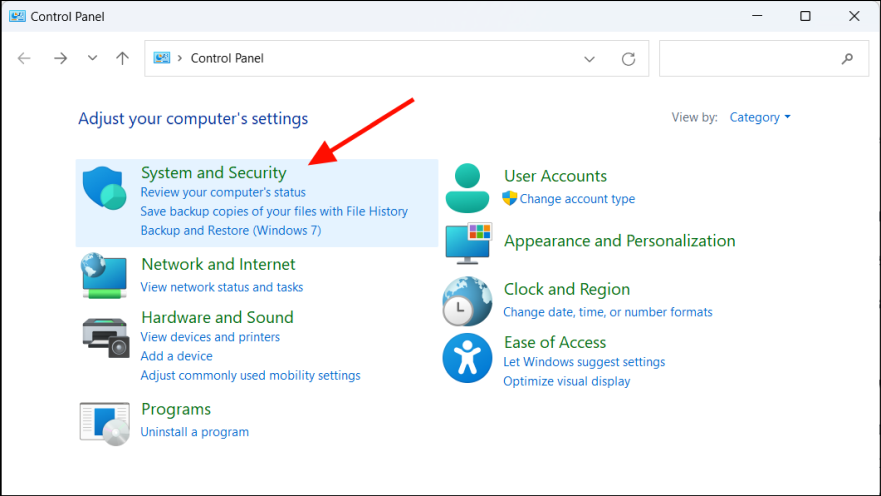Click the User Accounts person icon
881x496 pixels.
(467, 187)
